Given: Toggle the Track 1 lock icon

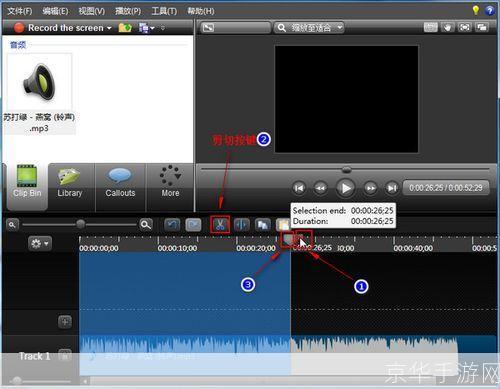Looking at the screenshot, I should point(65,355).
